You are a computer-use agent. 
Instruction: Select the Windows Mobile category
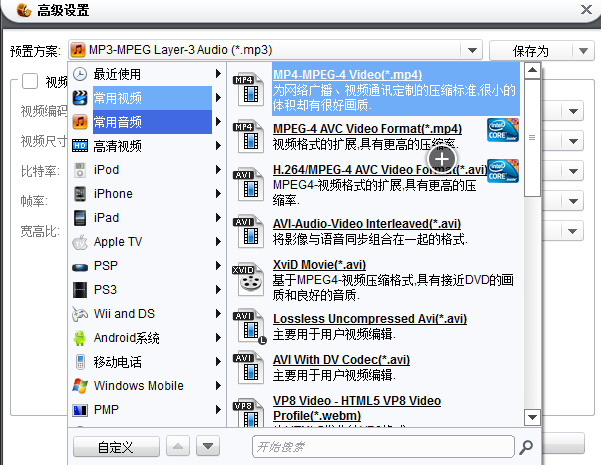click(x=147, y=386)
